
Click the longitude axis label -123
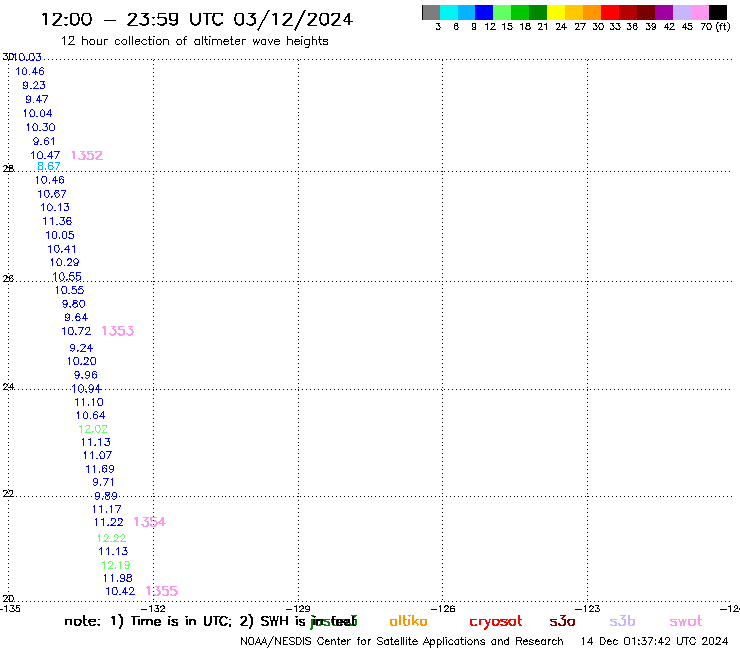pos(588,609)
